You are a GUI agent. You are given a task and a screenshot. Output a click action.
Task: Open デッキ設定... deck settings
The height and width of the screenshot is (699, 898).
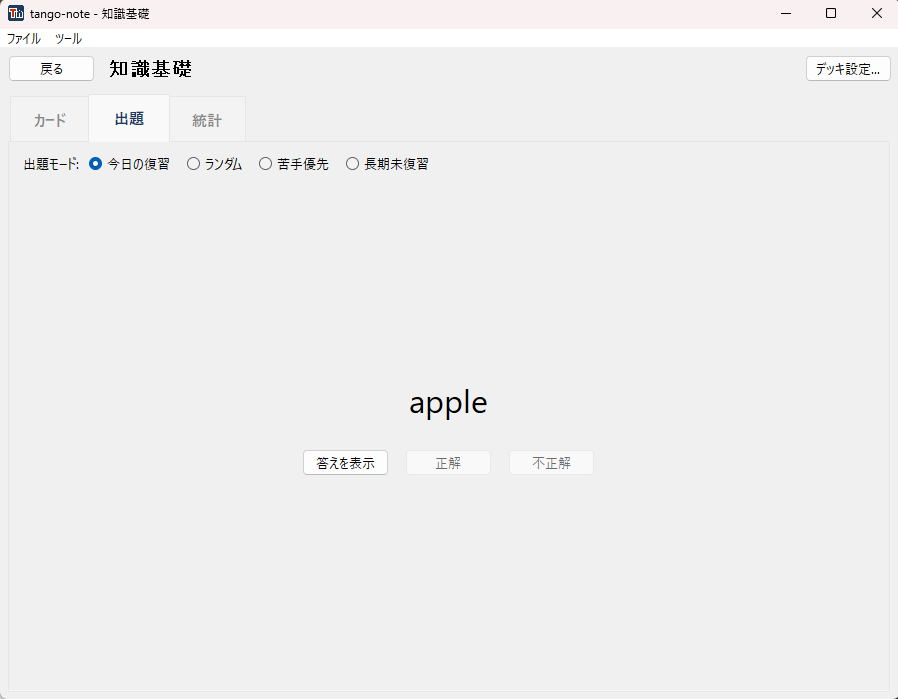click(x=848, y=69)
